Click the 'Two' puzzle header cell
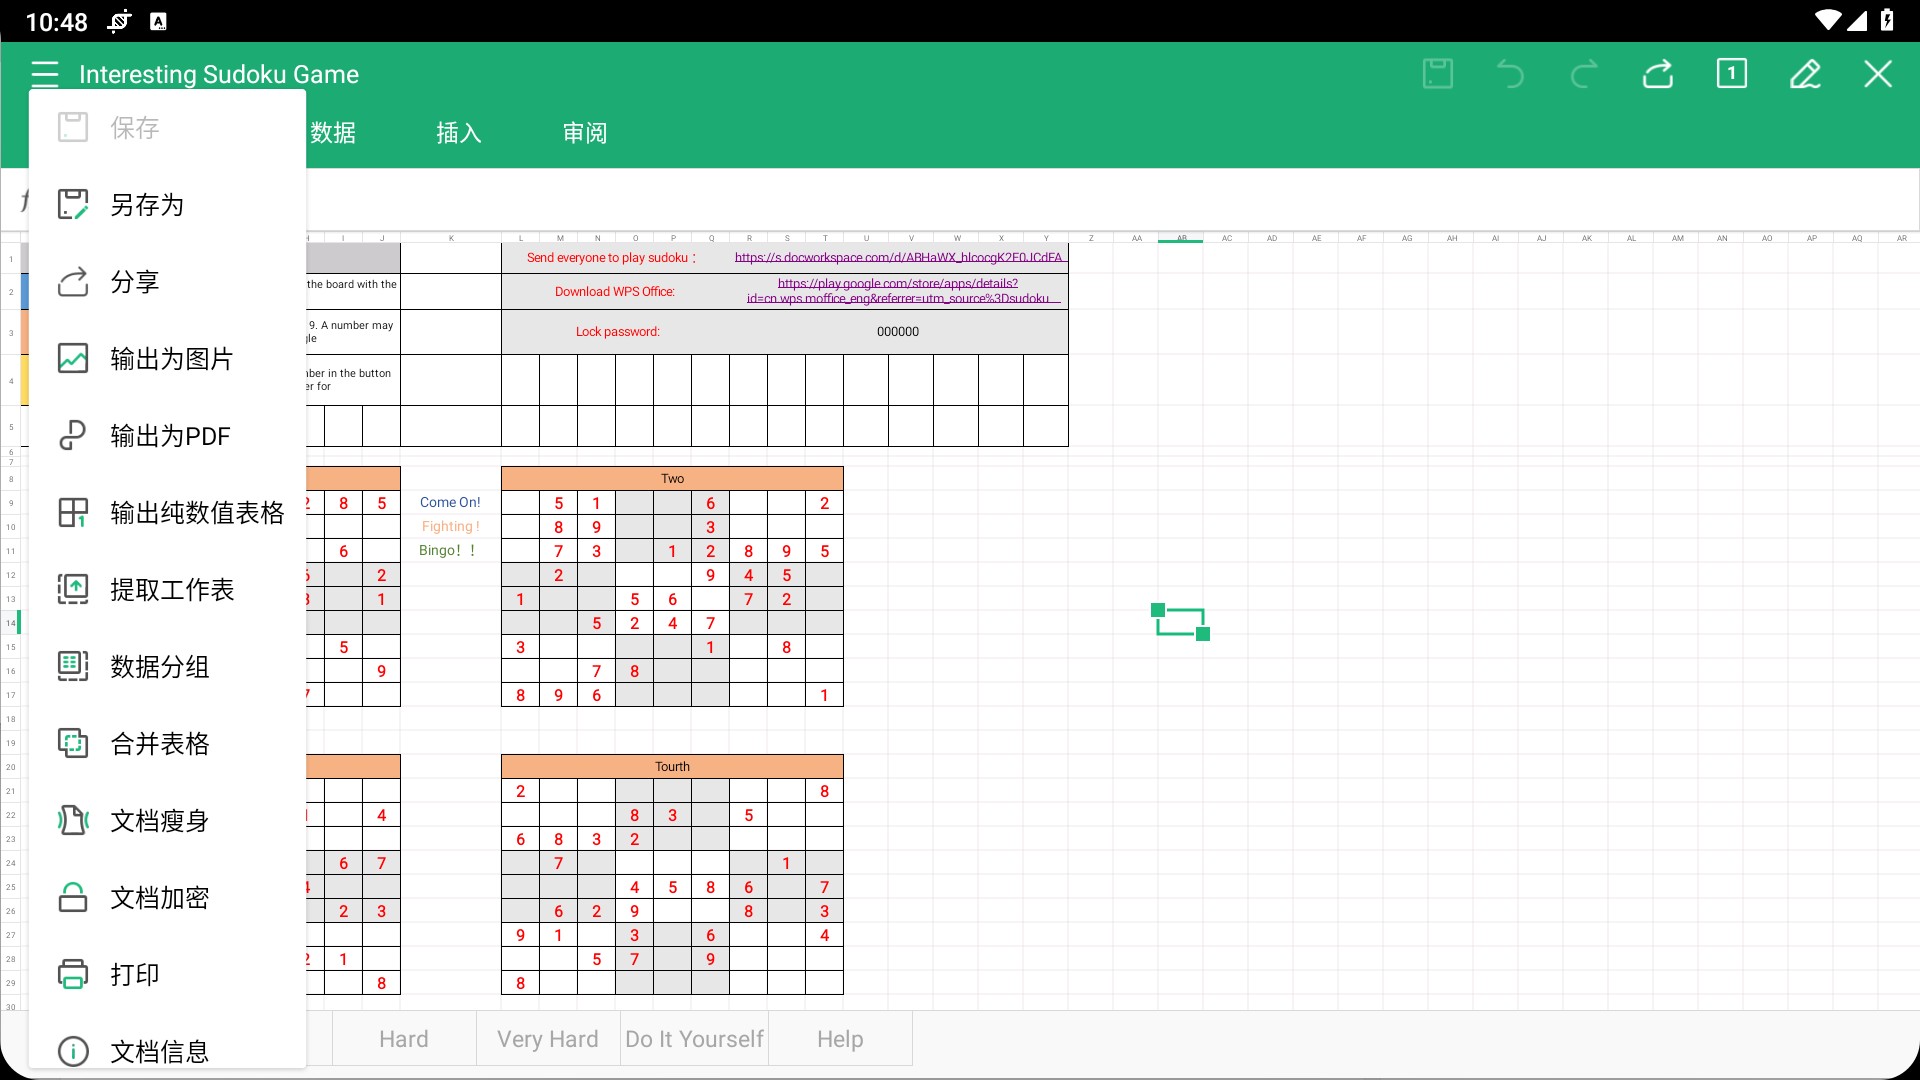The width and height of the screenshot is (1920, 1080). (672, 479)
